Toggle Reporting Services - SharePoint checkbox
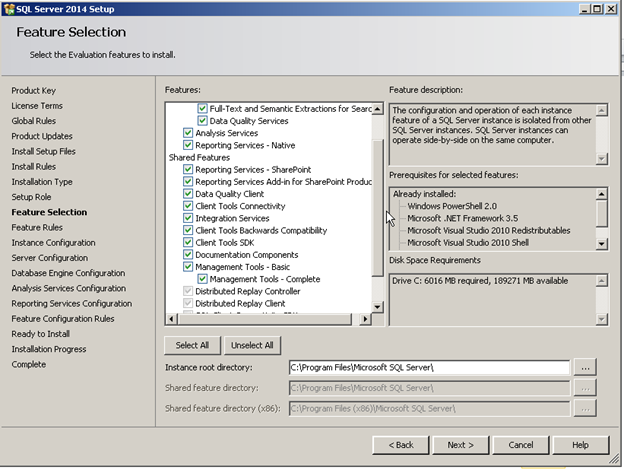 click(188, 169)
